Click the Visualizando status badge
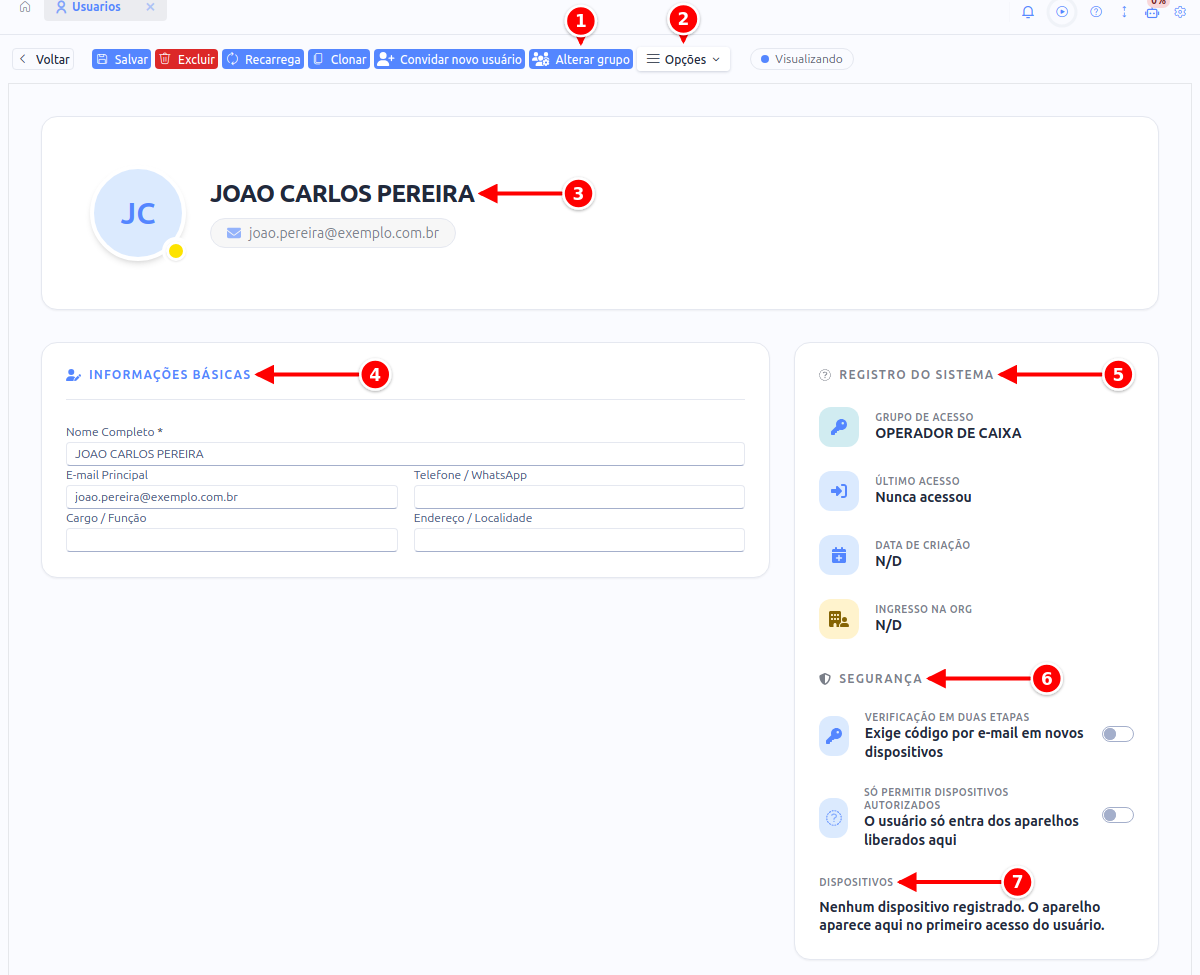The width and height of the screenshot is (1200, 975). (x=802, y=59)
